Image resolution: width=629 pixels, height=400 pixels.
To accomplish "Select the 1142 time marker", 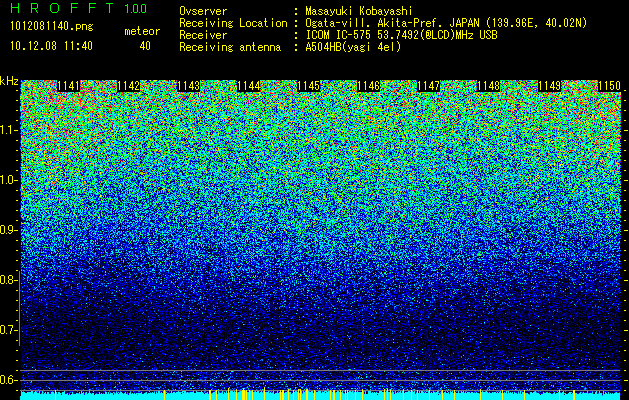I will [x=129, y=86].
